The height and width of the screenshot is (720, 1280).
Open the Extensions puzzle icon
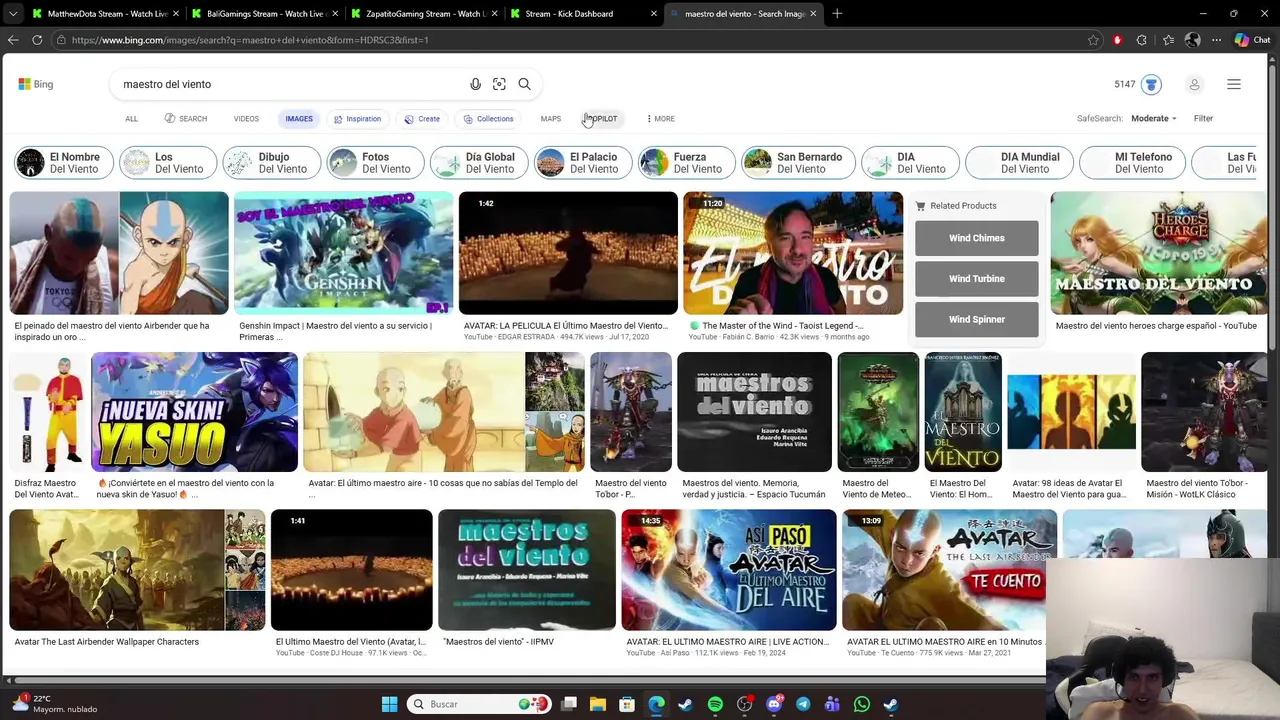click(1141, 40)
